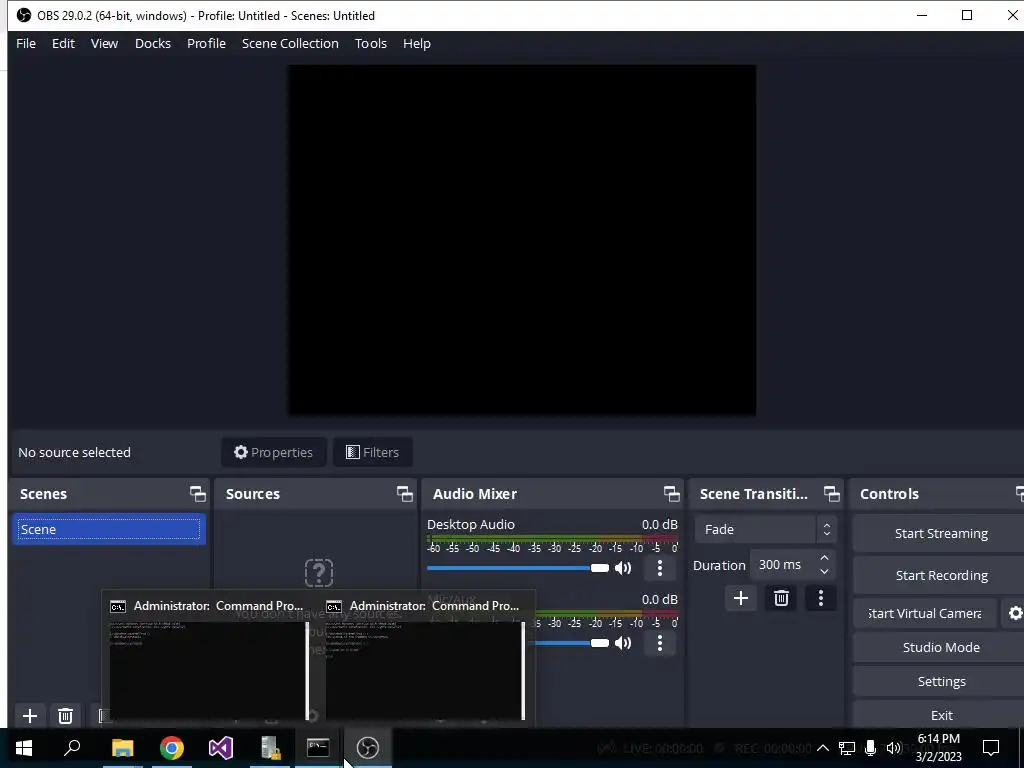Viewport: 1024px width, 768px height.
Task: Open the Scene Collection menu
Action: pos(290,43)
